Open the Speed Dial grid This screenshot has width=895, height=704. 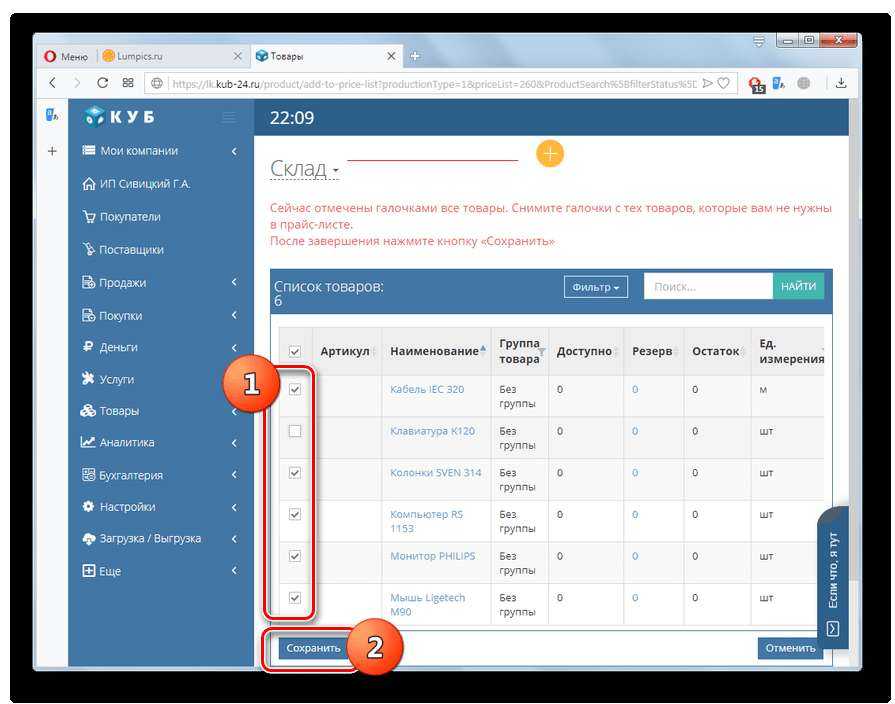pos(128,83)
